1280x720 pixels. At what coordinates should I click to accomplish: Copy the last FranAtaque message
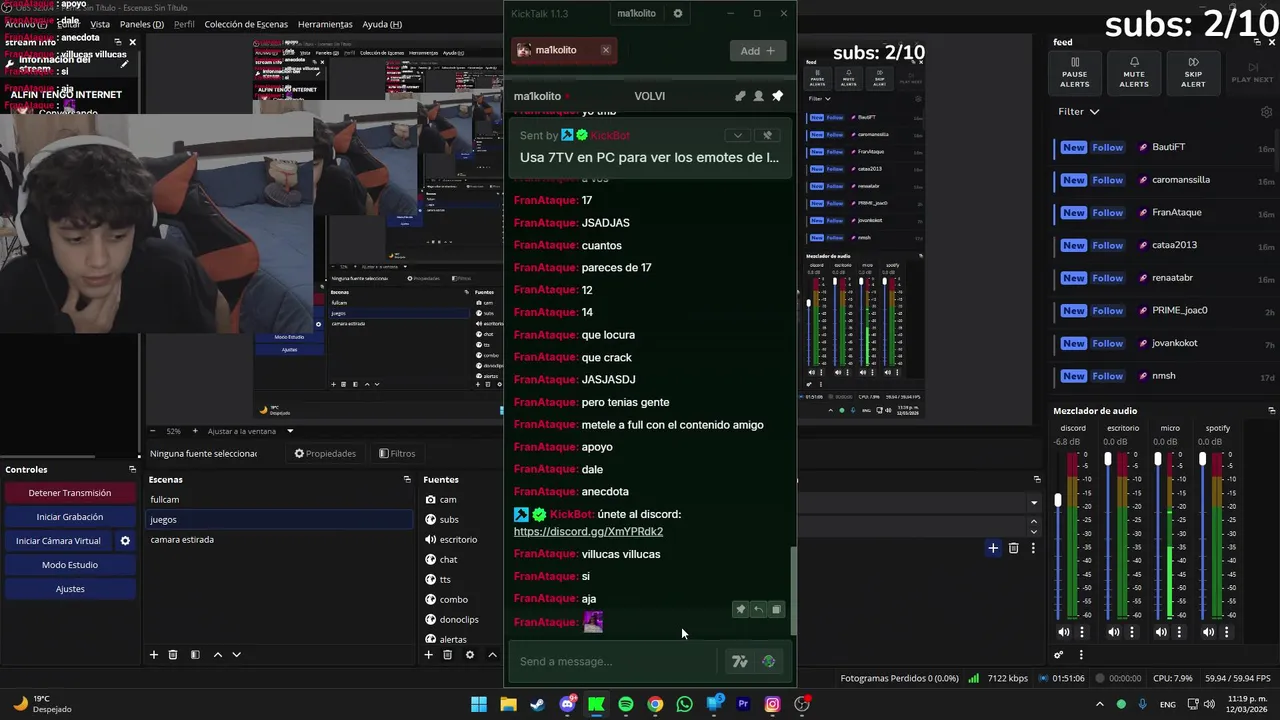point(776,609)
